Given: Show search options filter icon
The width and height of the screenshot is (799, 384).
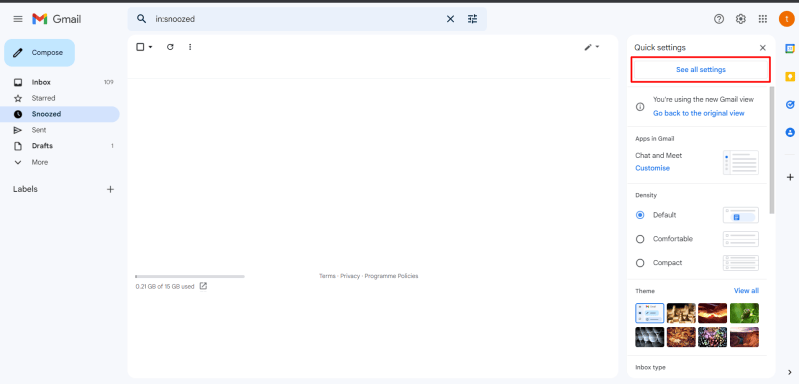Looking at the screenshot, I should pyautogui.click(x=473, y=19).
